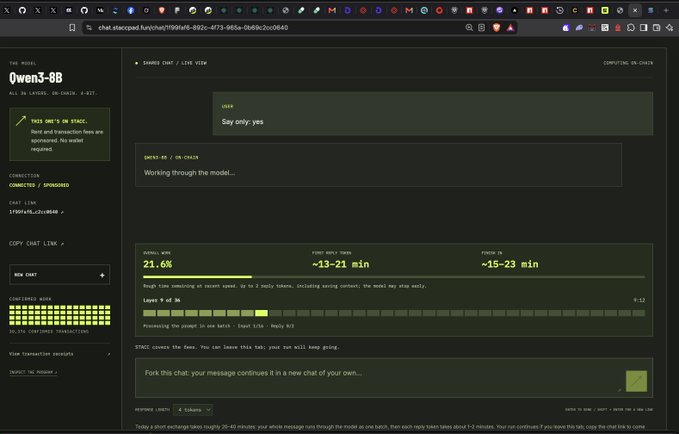Open the Extensions puzzle piece icon
Screen dimensions: 679x434
point(630,28)
